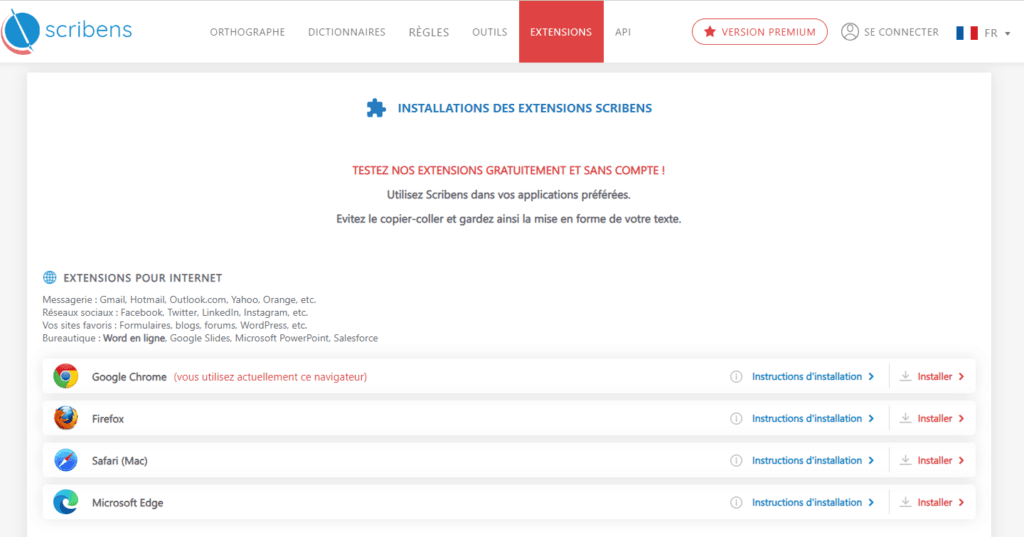Click the 'Safari (Mac)' browser name

120,461
